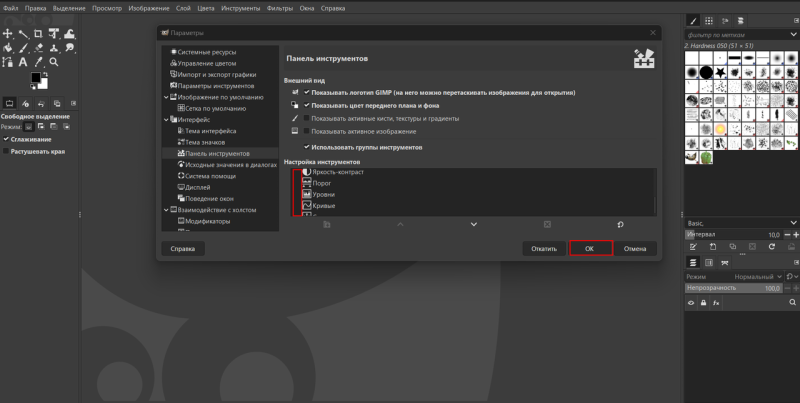
Task: Select the Zoom magnifier tool
Action: (54, 62)
